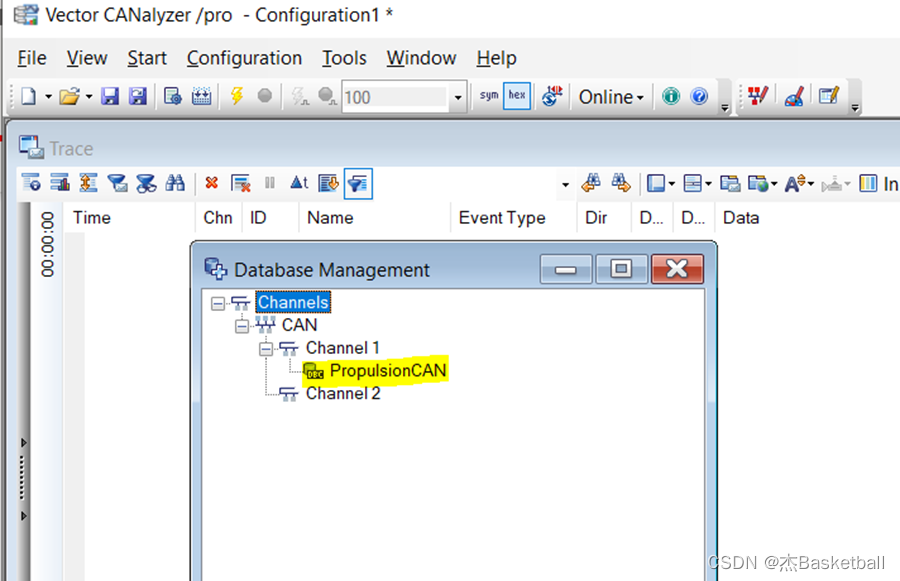The height and width of the screenshot is (581, 900).
Task: Open the New configuration dropdown arrow
Action: (49, 96)
